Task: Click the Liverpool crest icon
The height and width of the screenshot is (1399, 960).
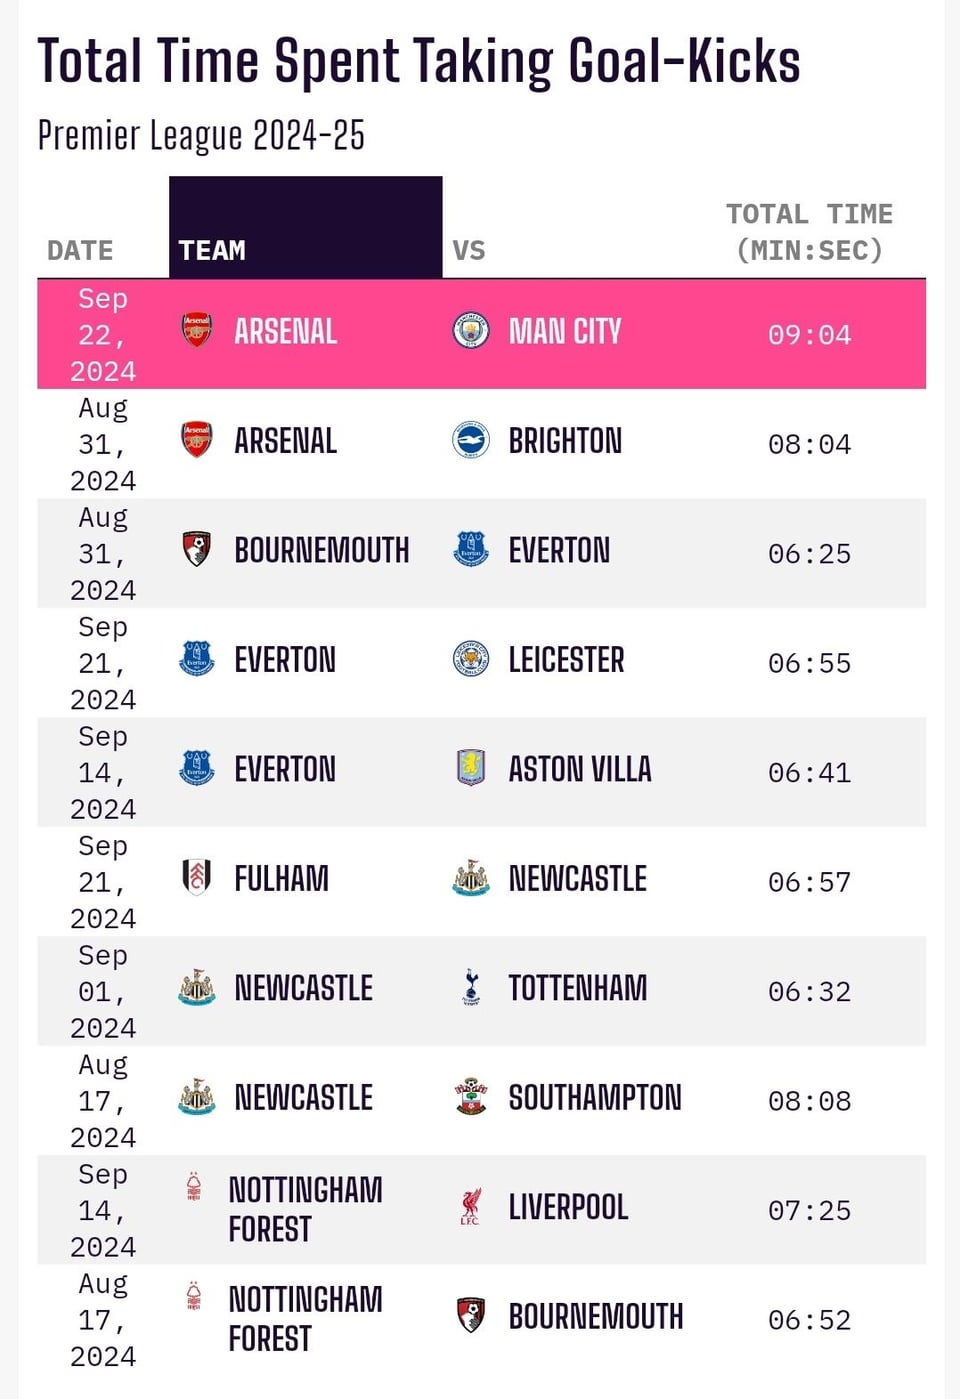Action: tap(470, 1207)
